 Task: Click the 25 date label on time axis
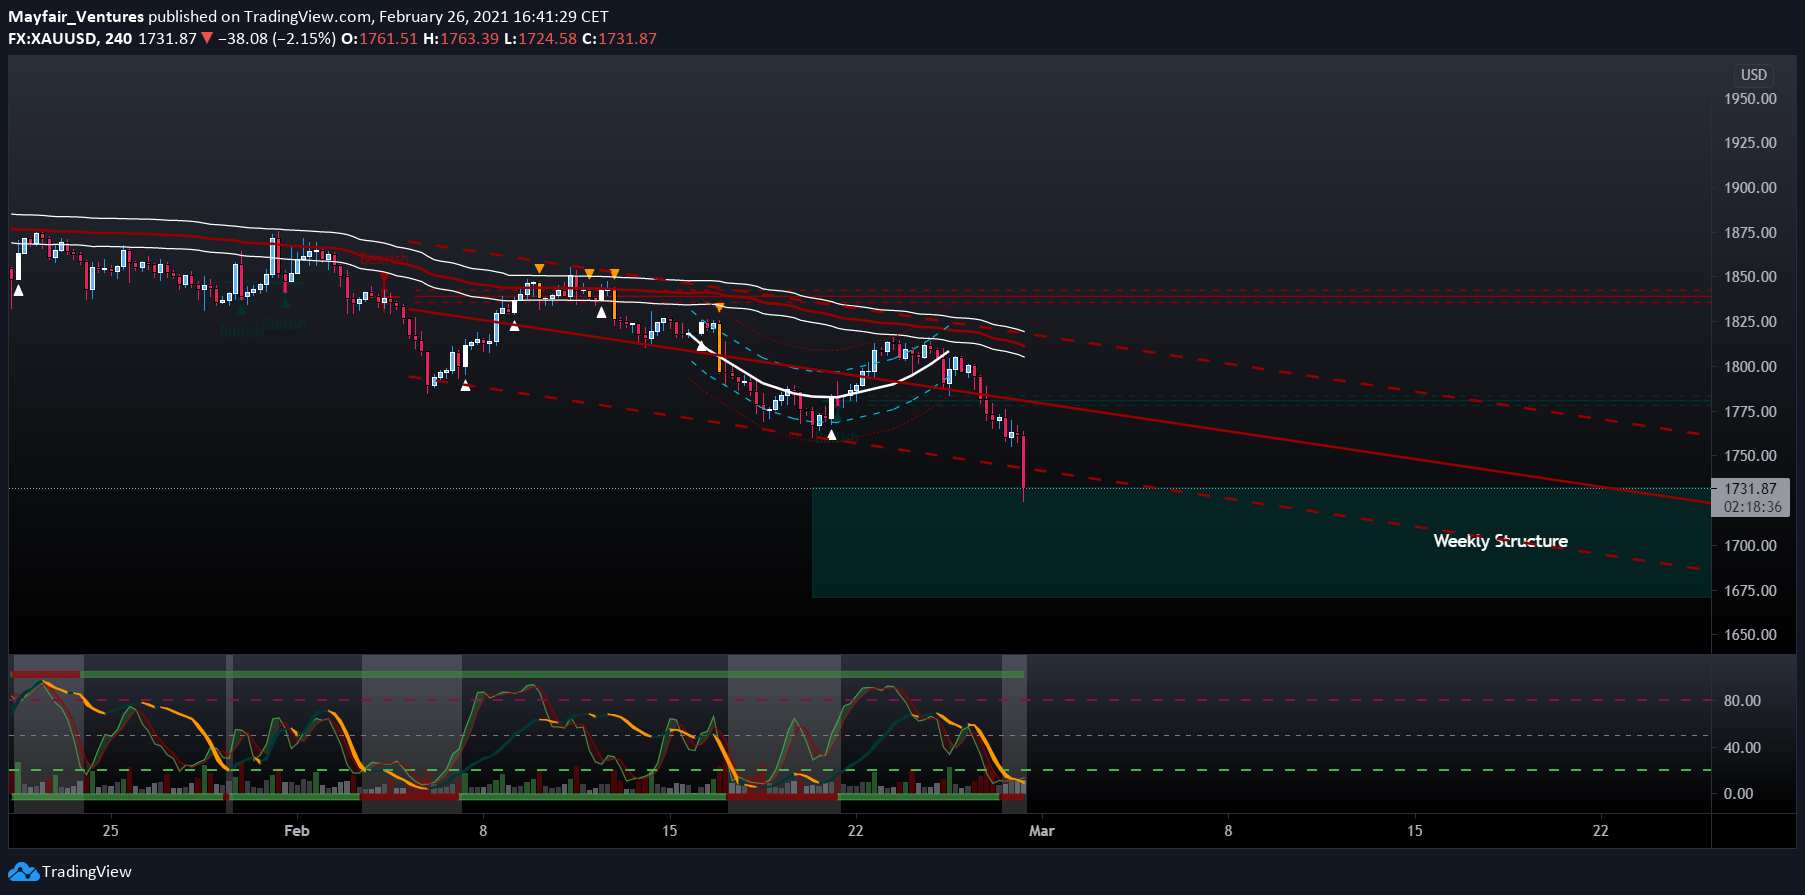(110, 831)
